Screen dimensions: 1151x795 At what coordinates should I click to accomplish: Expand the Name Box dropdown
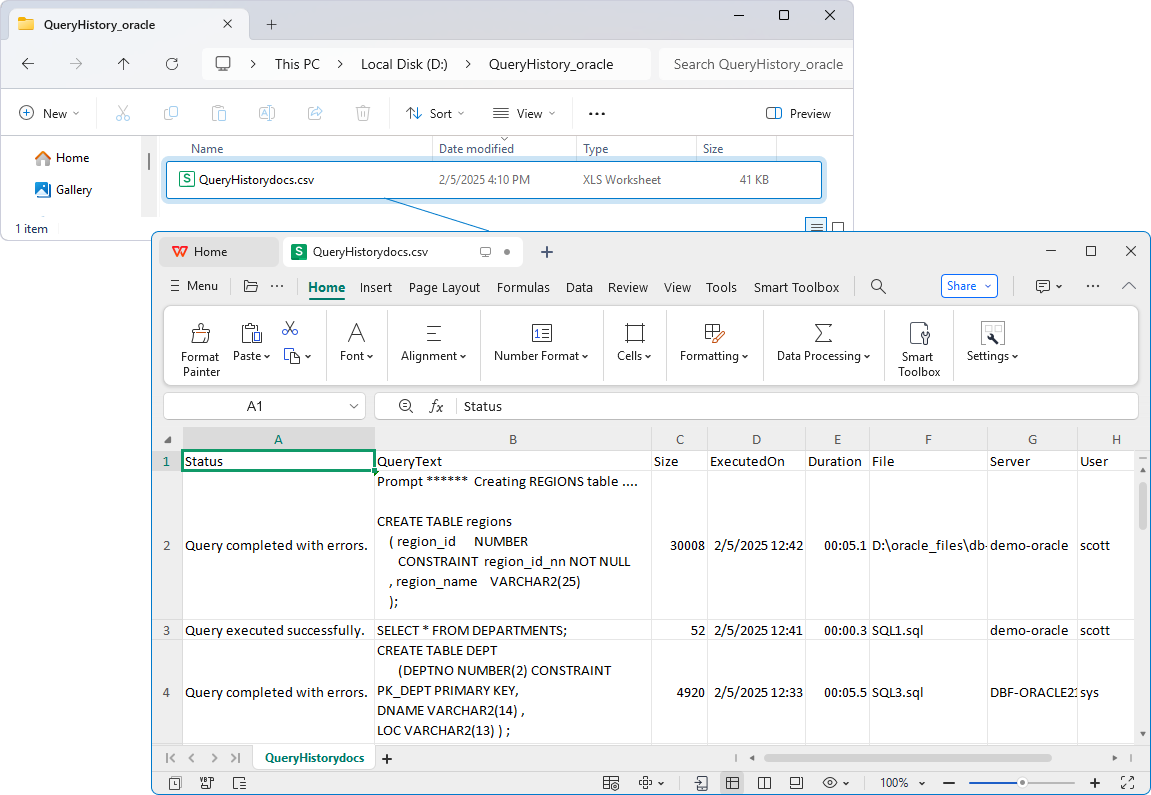pos(353,406)
